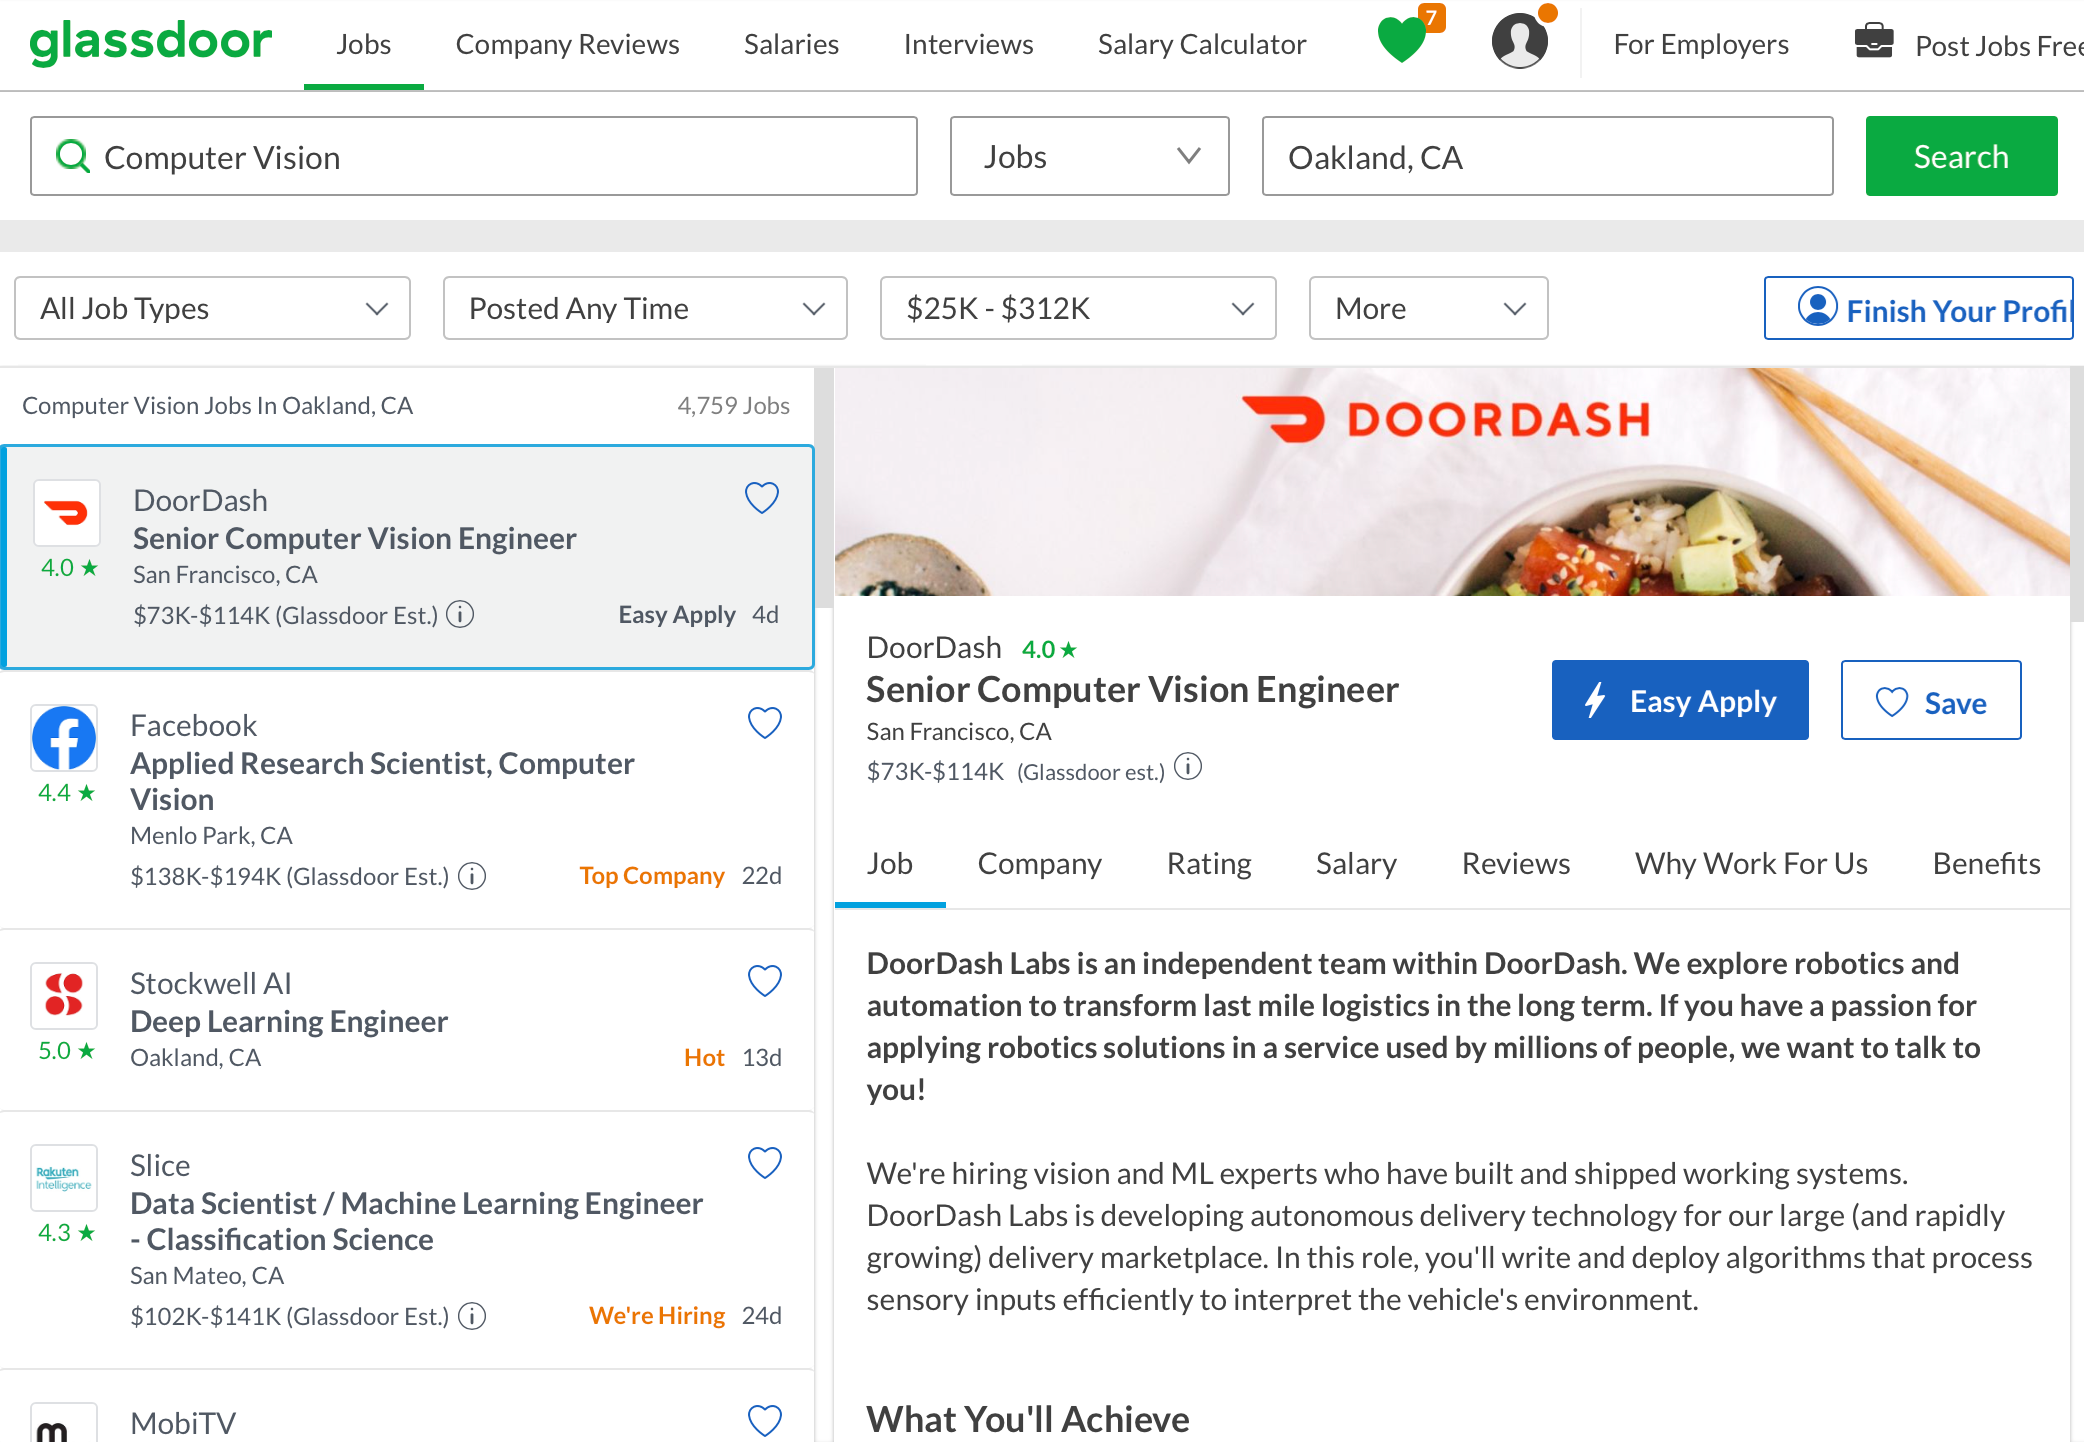
Task: Click the DoorDash logo on the job card
Action: tap(66, 512)
